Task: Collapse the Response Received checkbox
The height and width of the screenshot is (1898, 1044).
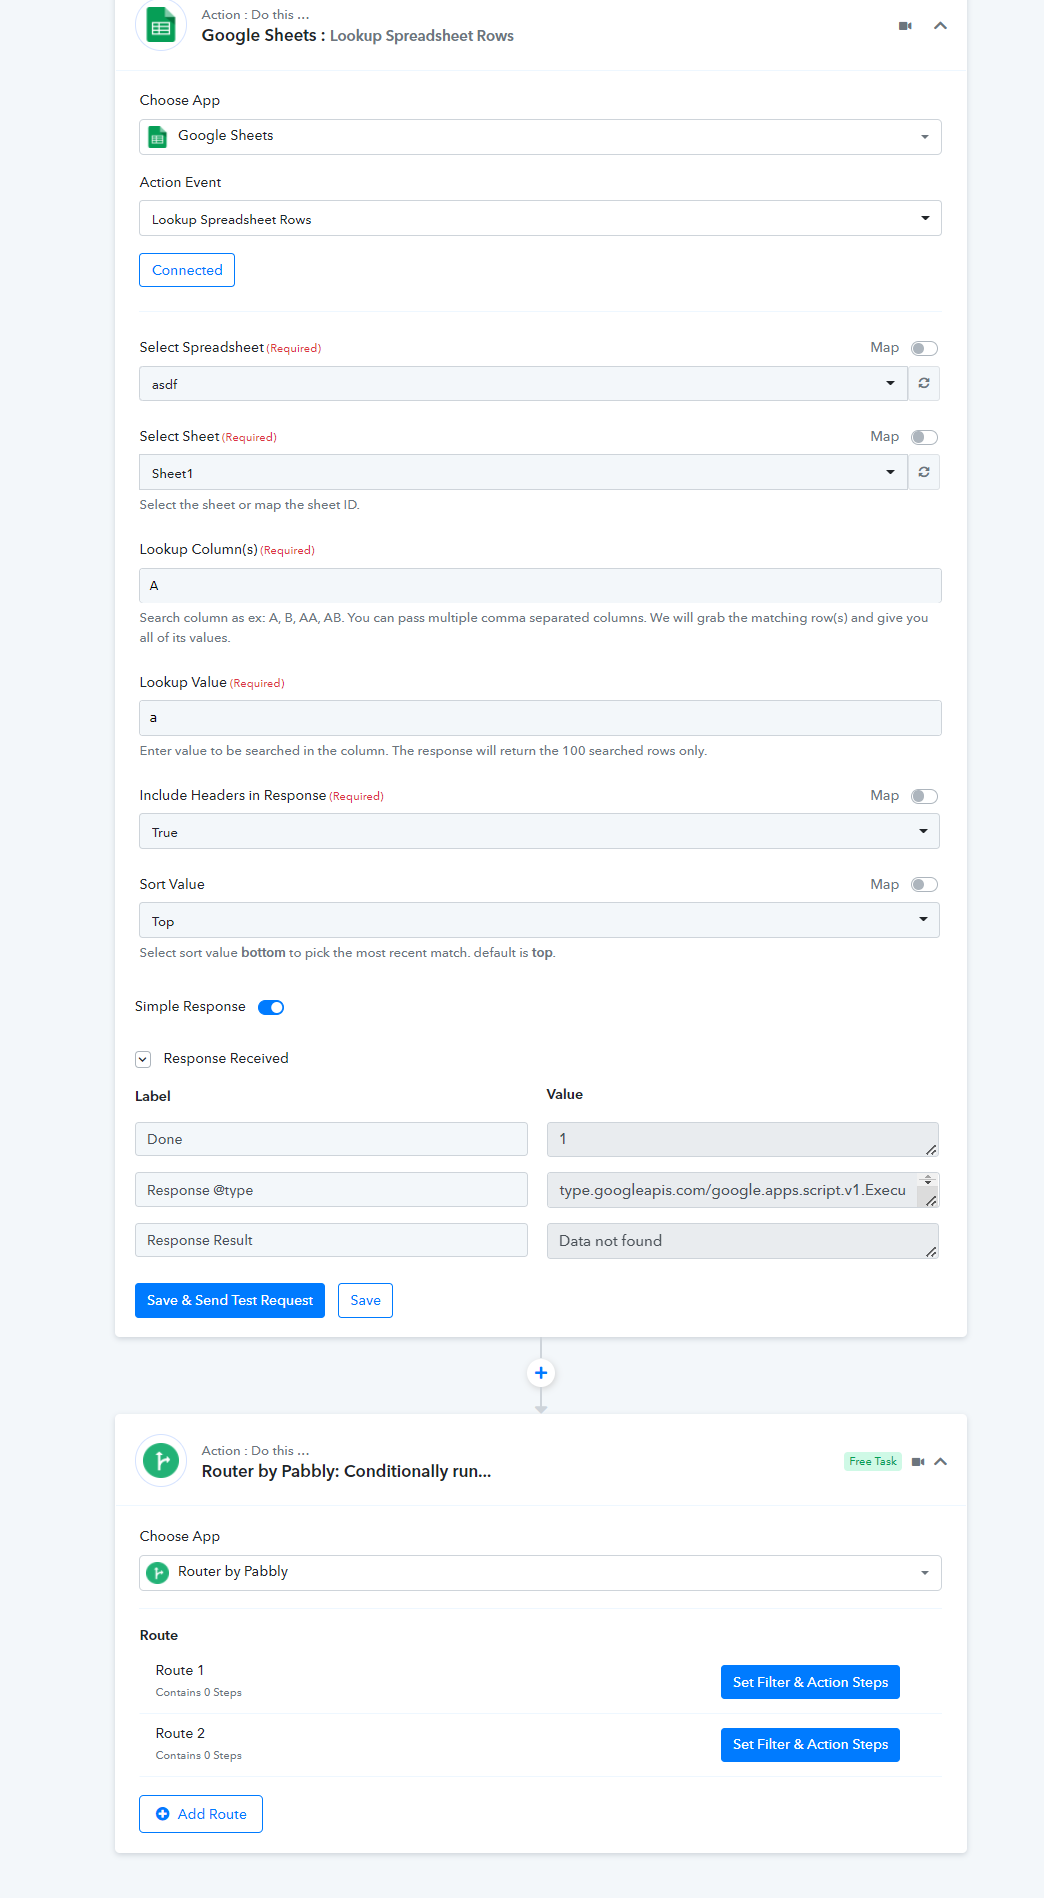Action: tap(143, 1059)
